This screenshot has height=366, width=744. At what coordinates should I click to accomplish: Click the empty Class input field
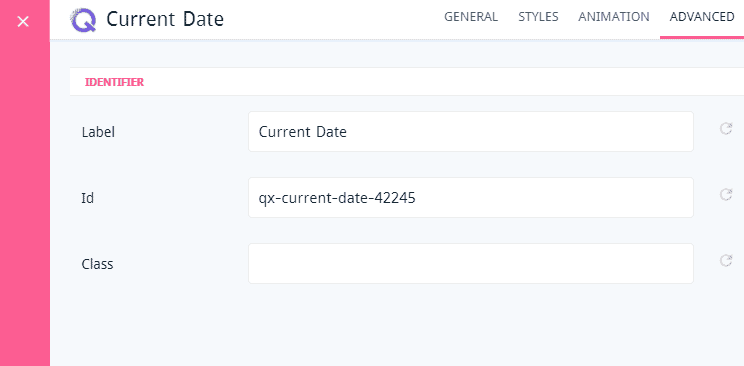pos(471,263)
